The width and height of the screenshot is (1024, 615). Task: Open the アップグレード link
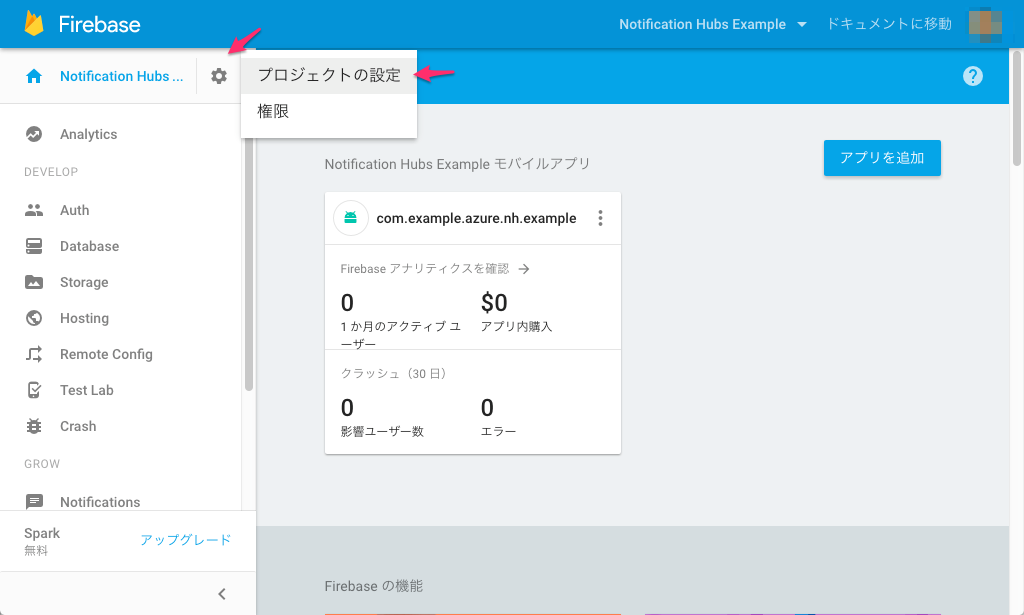[x=186, y=538]
